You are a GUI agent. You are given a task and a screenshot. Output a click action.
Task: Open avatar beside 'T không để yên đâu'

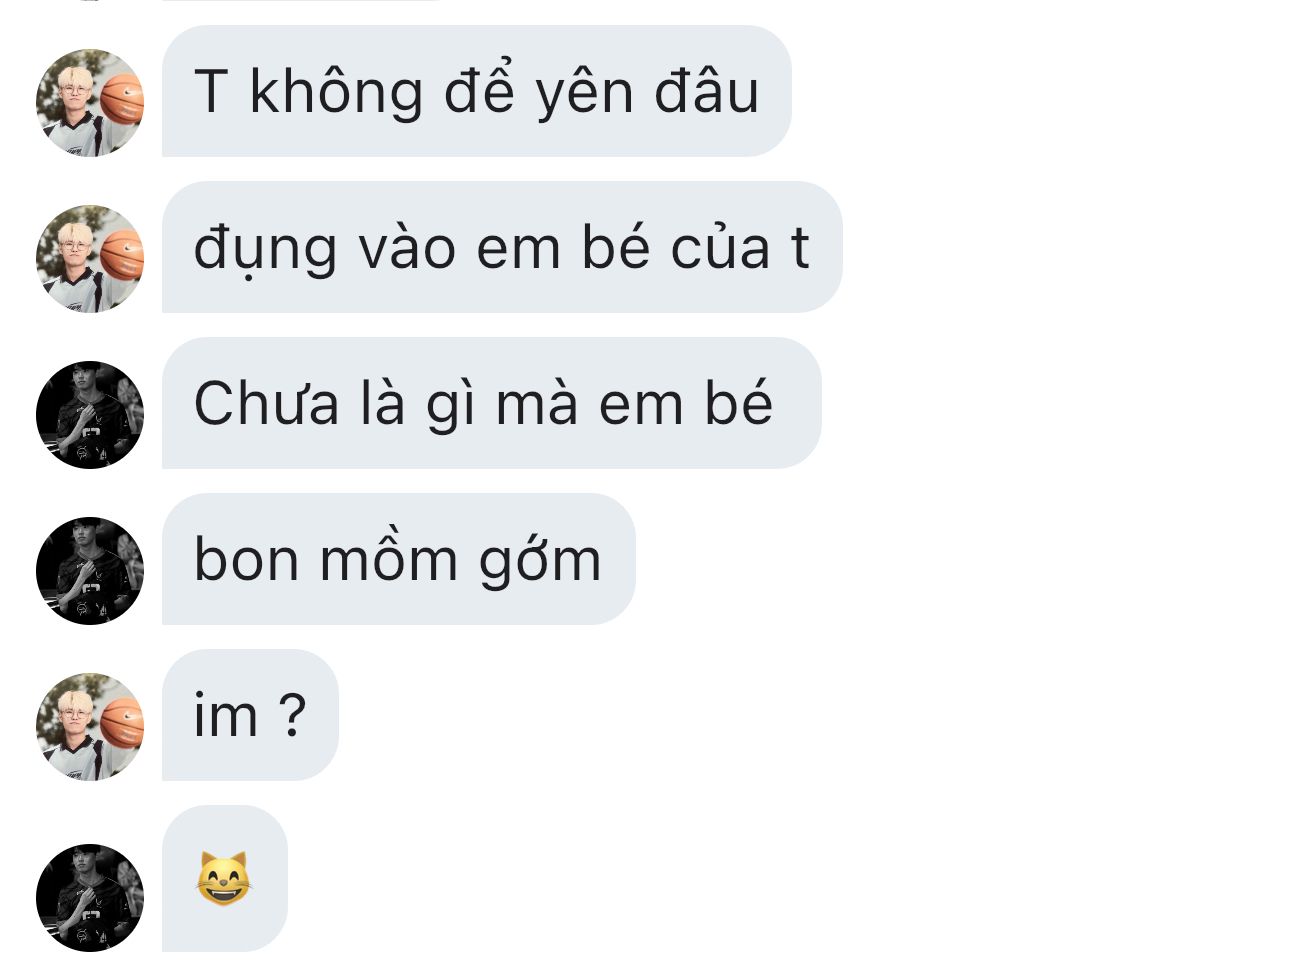point(90,103)
